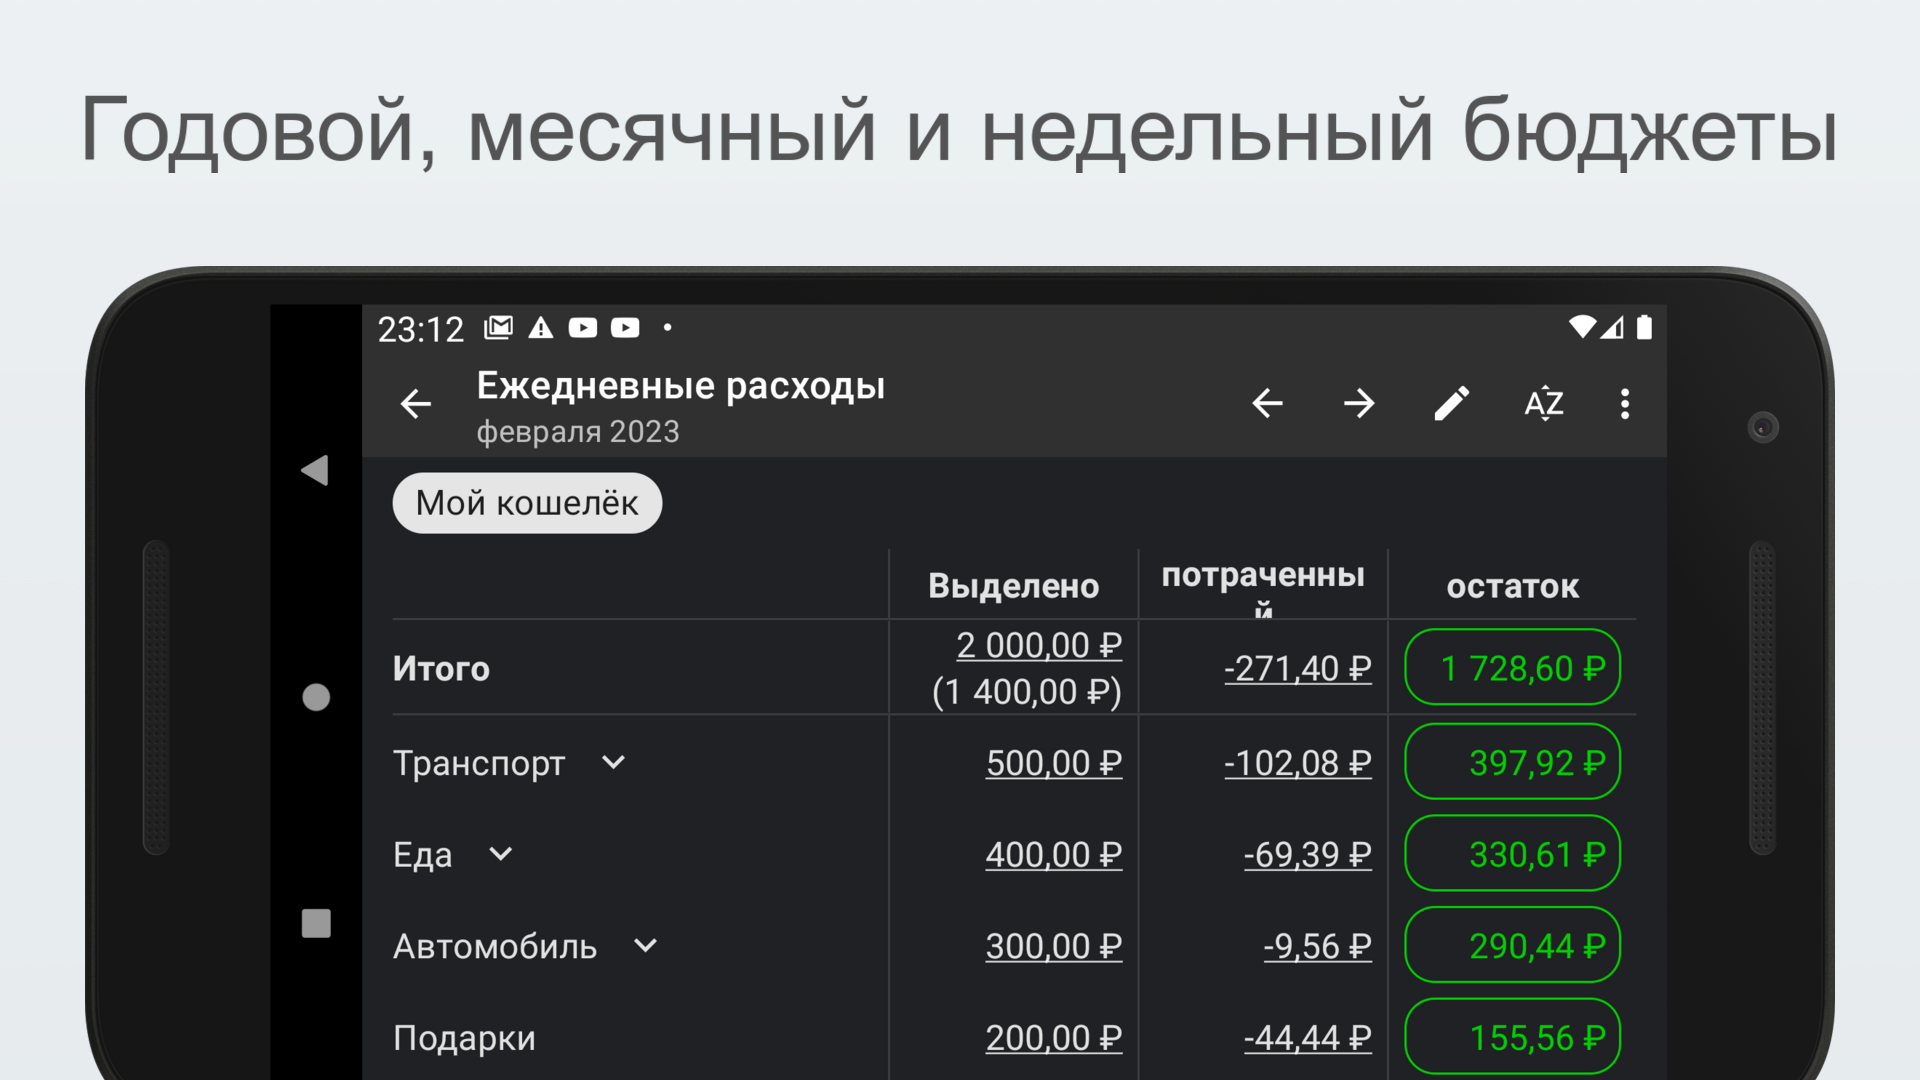Tap the pencil edit icon
This screenshot has width=1920, height=1080.
(1451, 404)
